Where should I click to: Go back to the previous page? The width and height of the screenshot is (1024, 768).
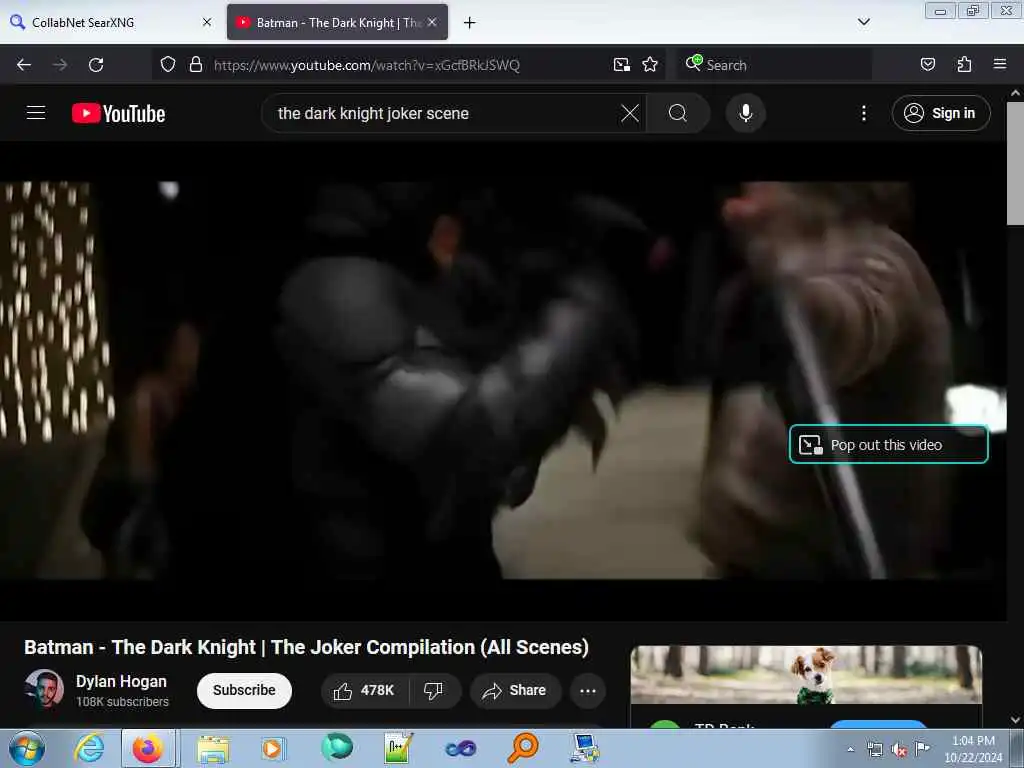pos(24,65)
